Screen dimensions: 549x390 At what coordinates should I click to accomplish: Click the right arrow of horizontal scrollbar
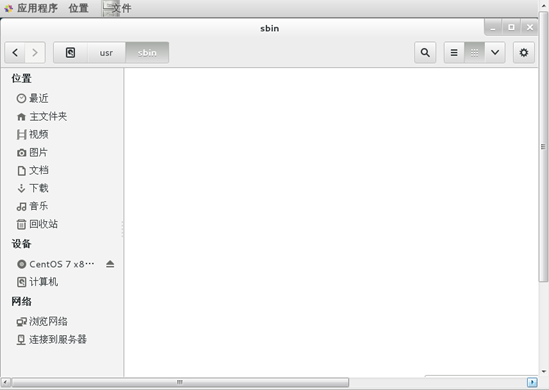point(532,382)
